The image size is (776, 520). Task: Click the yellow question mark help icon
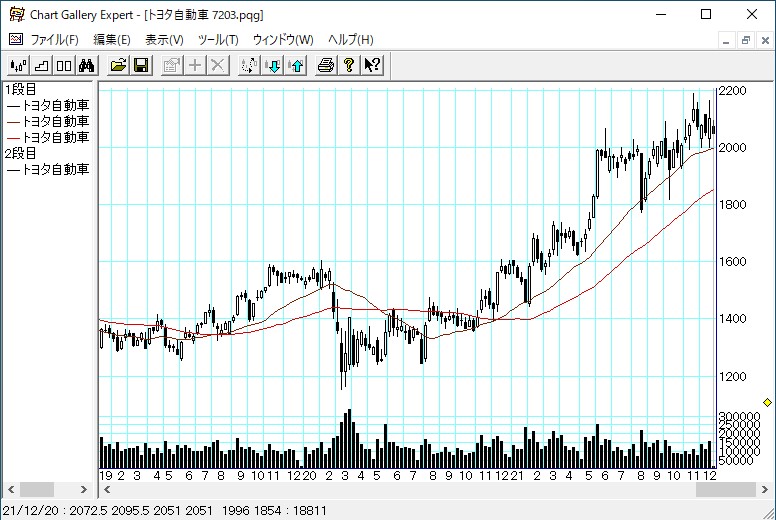pos(349,65)
